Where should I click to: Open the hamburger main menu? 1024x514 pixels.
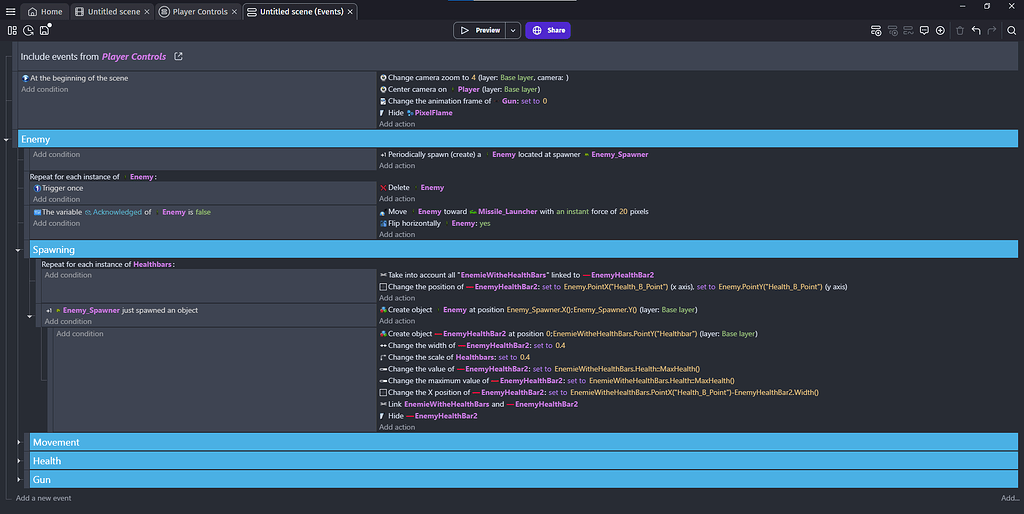pyautogui.click(x=10, y=11)
